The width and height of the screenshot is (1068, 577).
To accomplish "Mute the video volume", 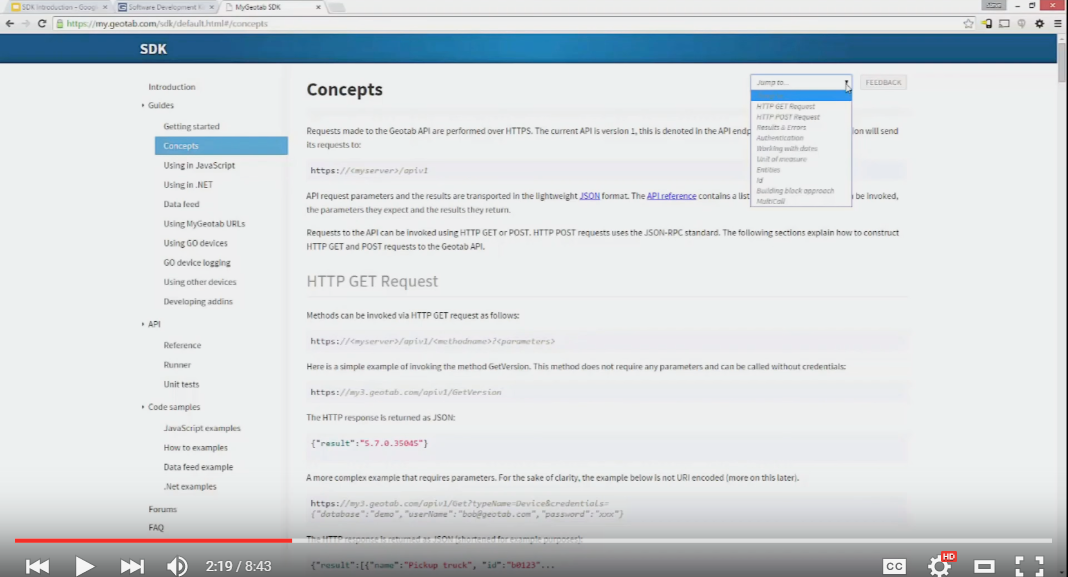I will click(x=177, y=566).
